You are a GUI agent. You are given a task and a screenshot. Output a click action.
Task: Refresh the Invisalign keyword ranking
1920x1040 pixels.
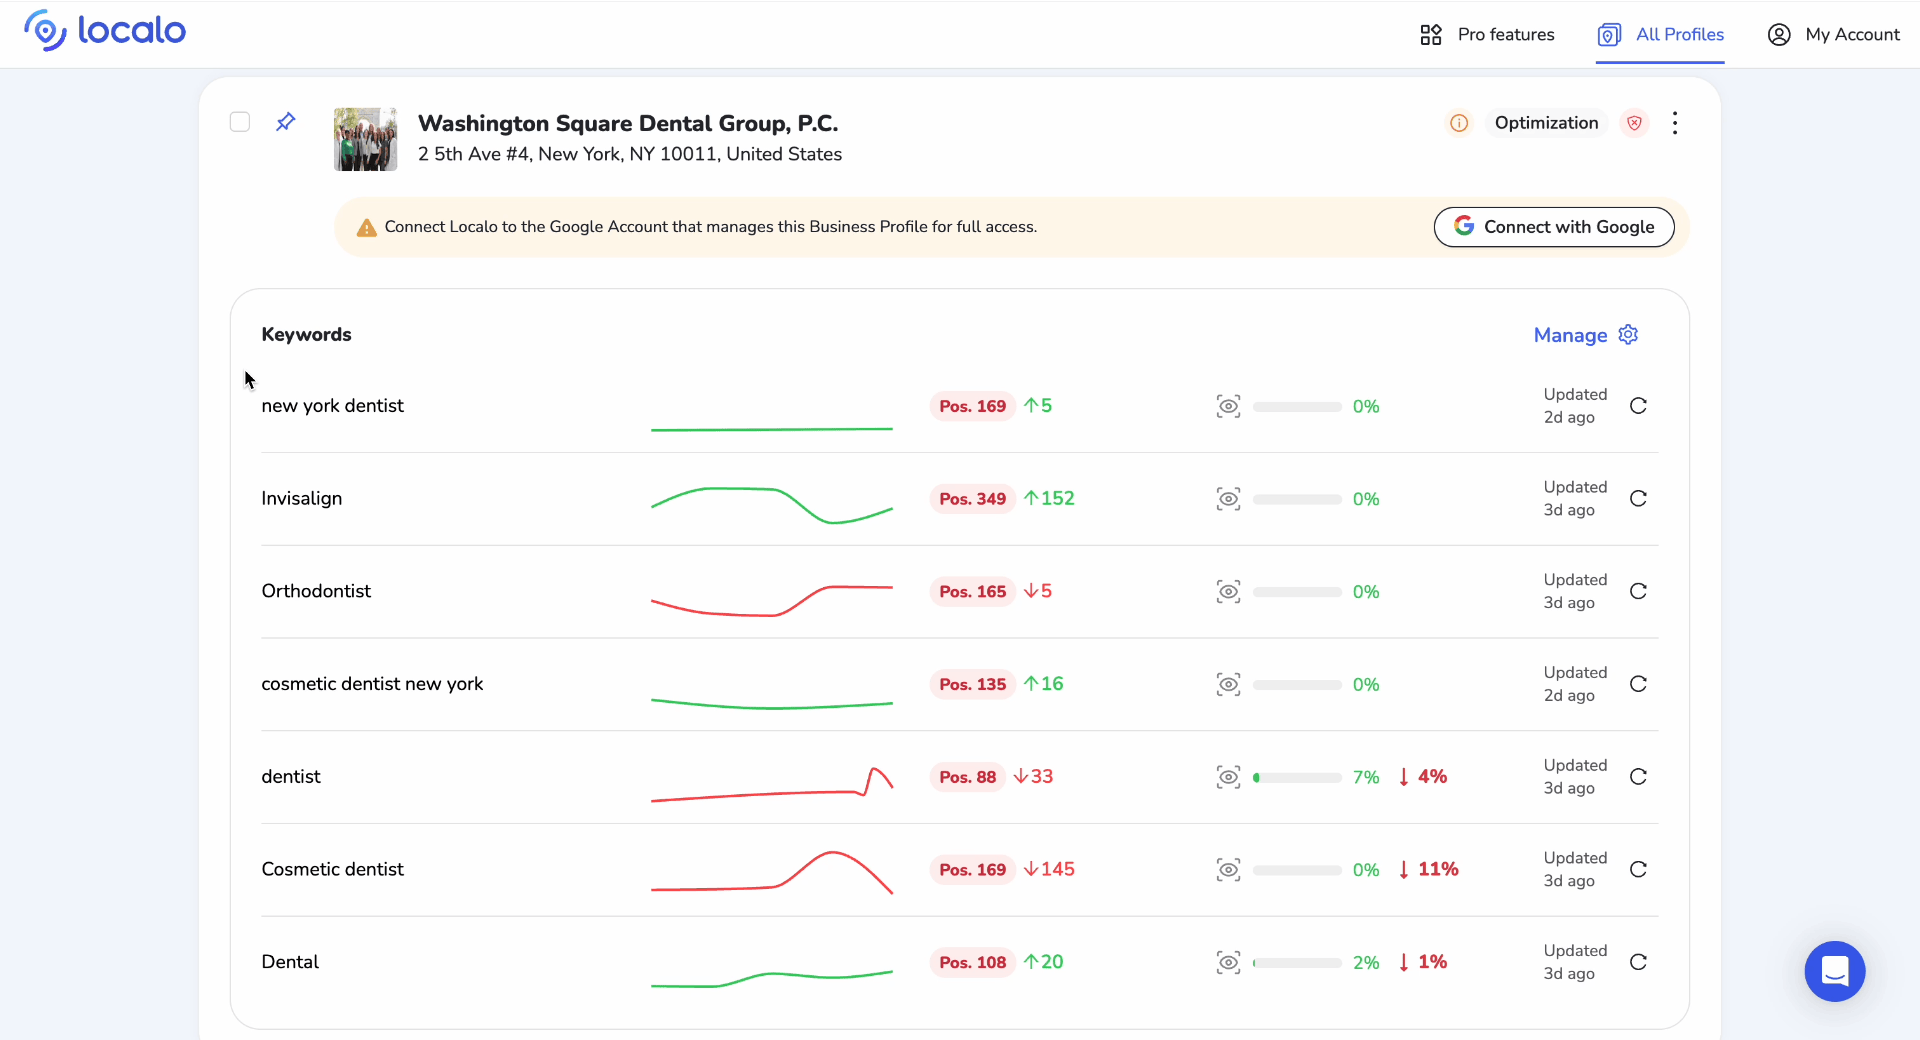(x=1638, y=499)
